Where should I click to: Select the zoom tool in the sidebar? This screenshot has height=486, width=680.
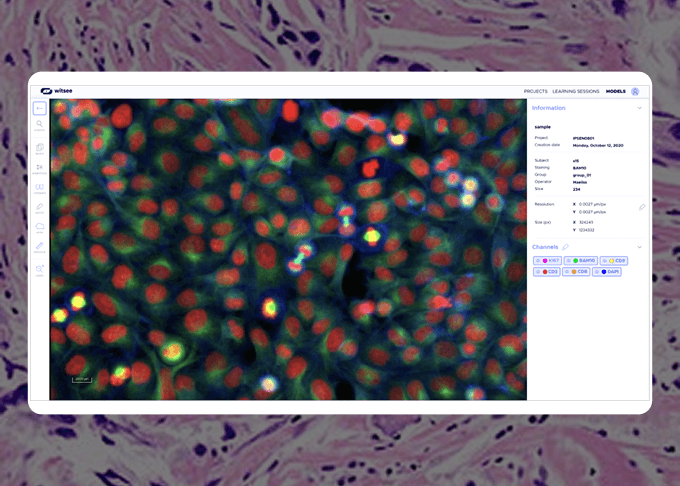[x=39, y=271]
